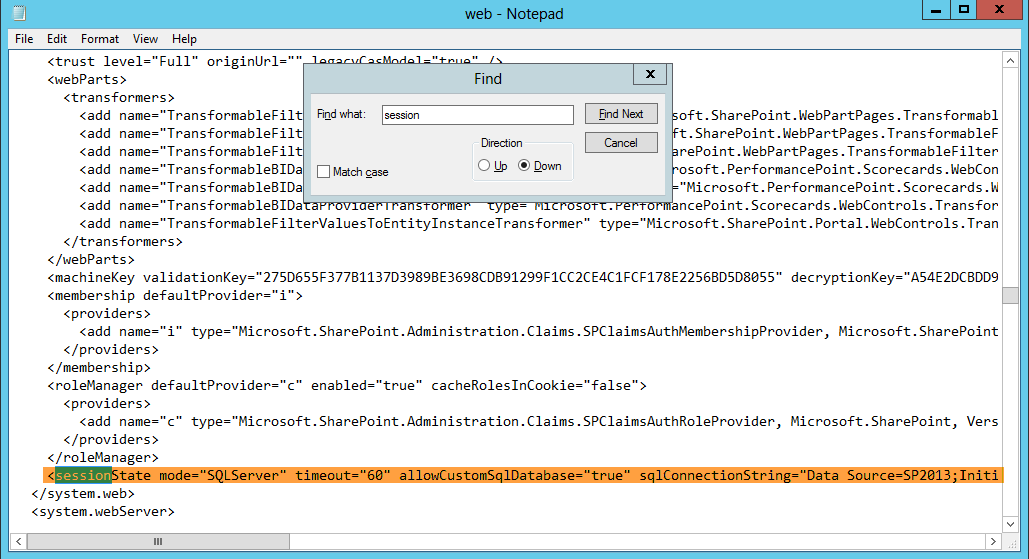Viewport: 1029px width, 559px height.
Task: Click the </membership> closing tag
Action: [x=98, y=367]
